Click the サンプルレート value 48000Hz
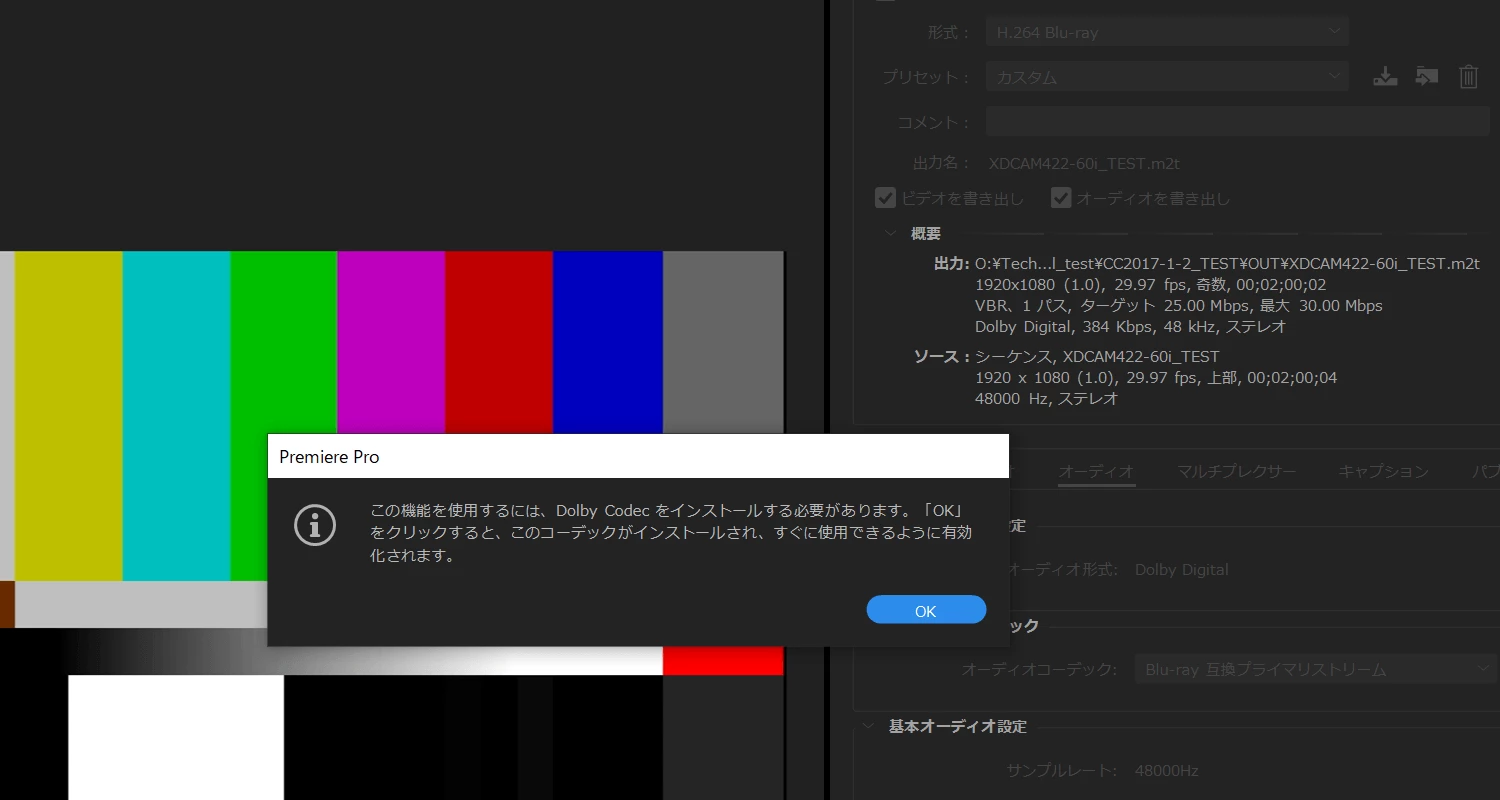 [x=1166, y=770]
